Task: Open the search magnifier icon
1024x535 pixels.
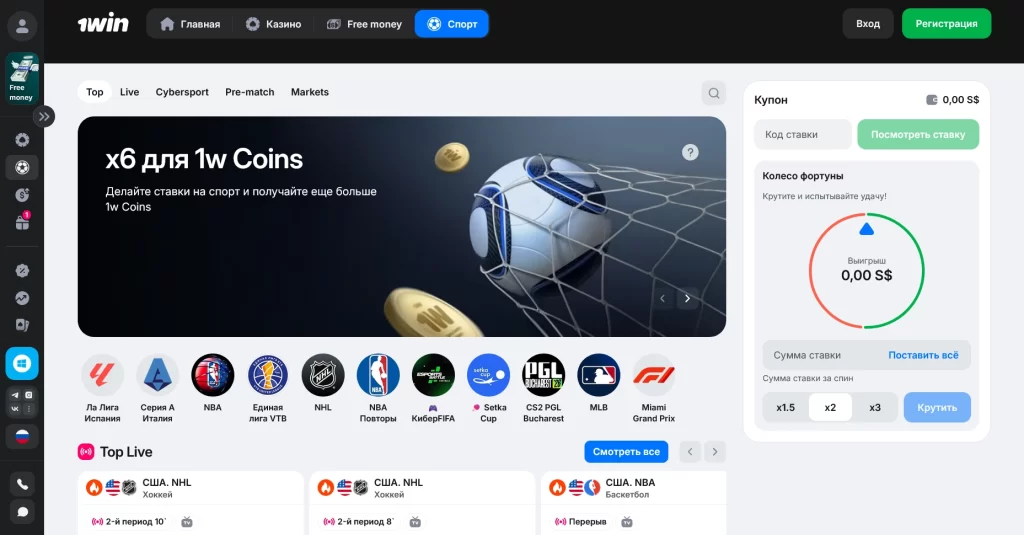Action: 714,93
